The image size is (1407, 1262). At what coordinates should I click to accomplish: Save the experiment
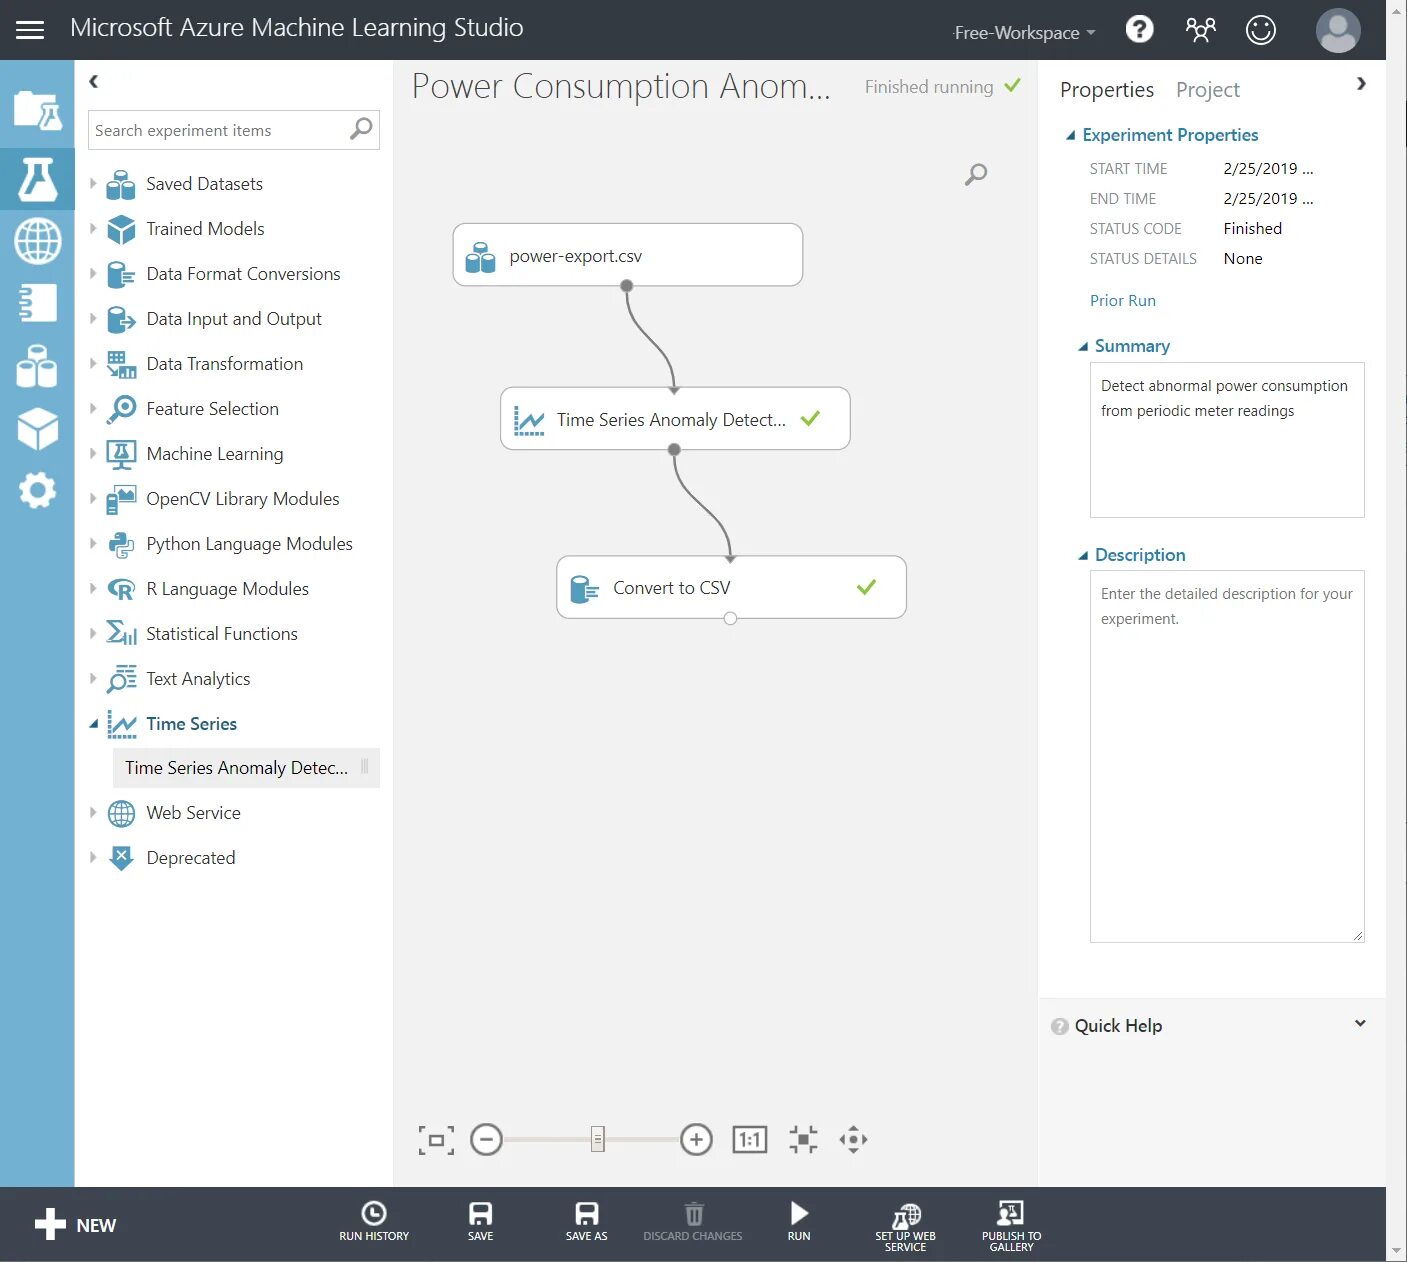pyautogui.click(x=480, y=1221)
